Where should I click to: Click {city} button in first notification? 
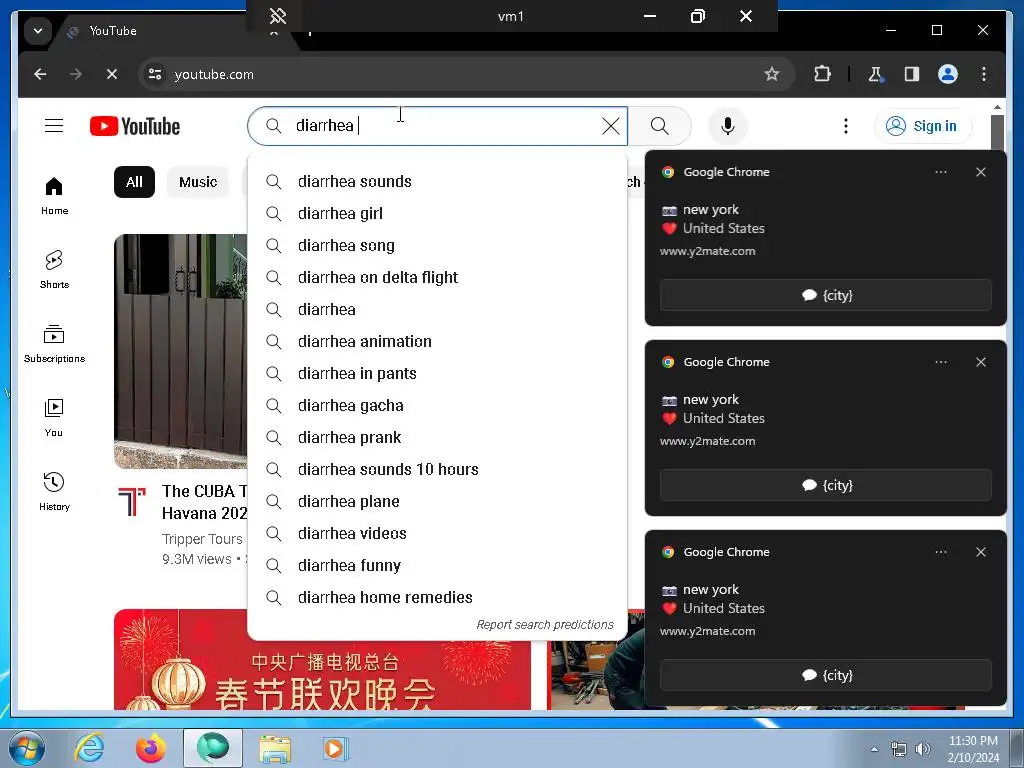click(x=825, y=295)
